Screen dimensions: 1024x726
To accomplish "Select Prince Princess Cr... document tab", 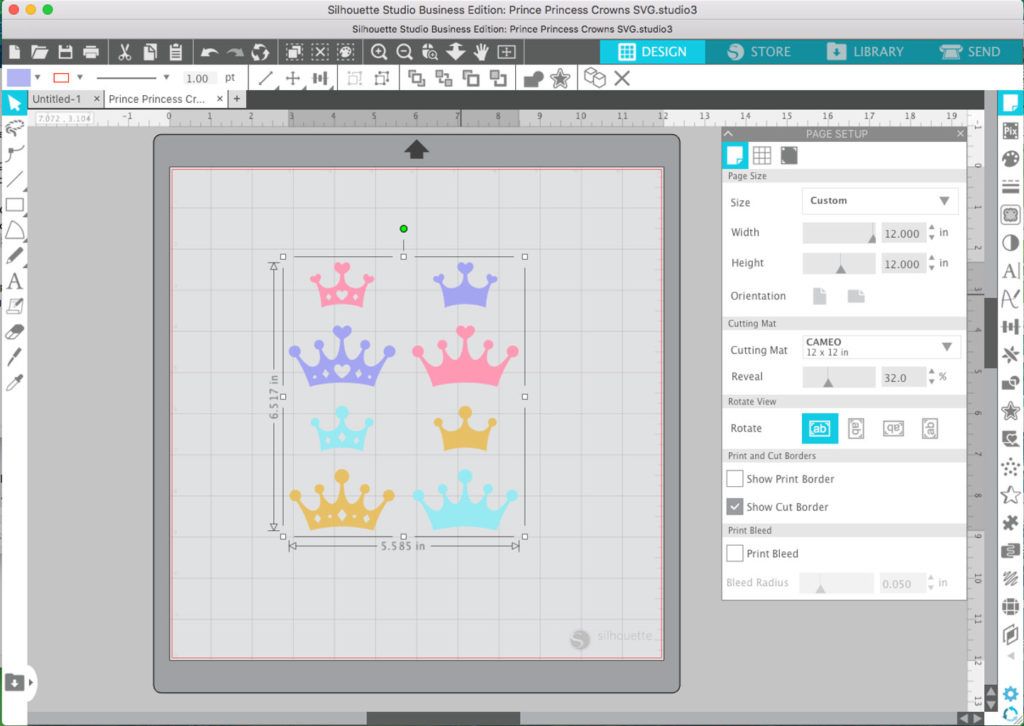I will coord(157,99).
